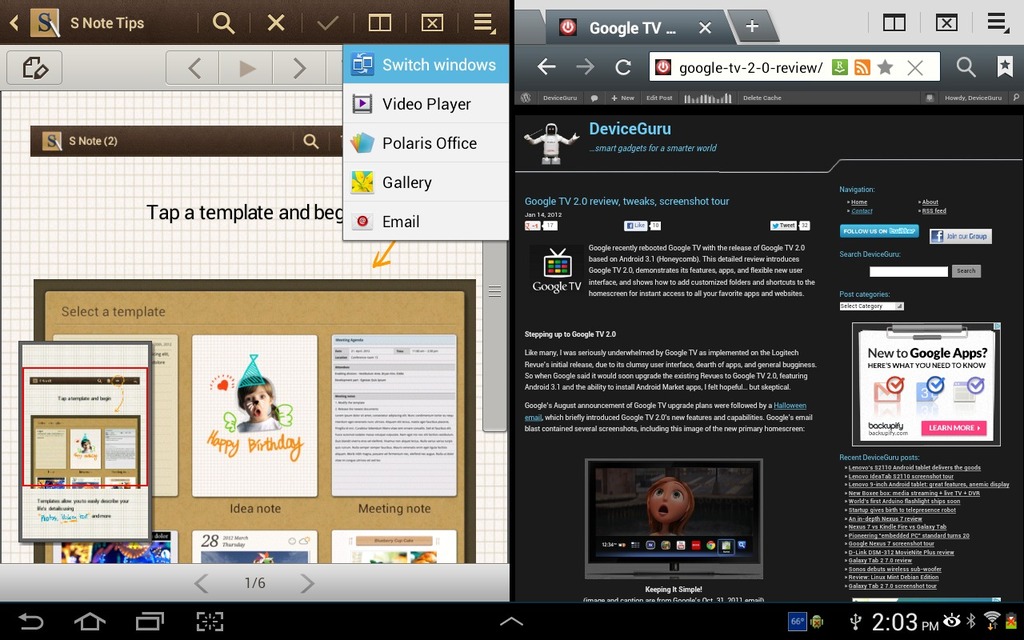Tap the S Note Tips back arrow
This screenshot has width=1024, height=640.
pos(14,24)
